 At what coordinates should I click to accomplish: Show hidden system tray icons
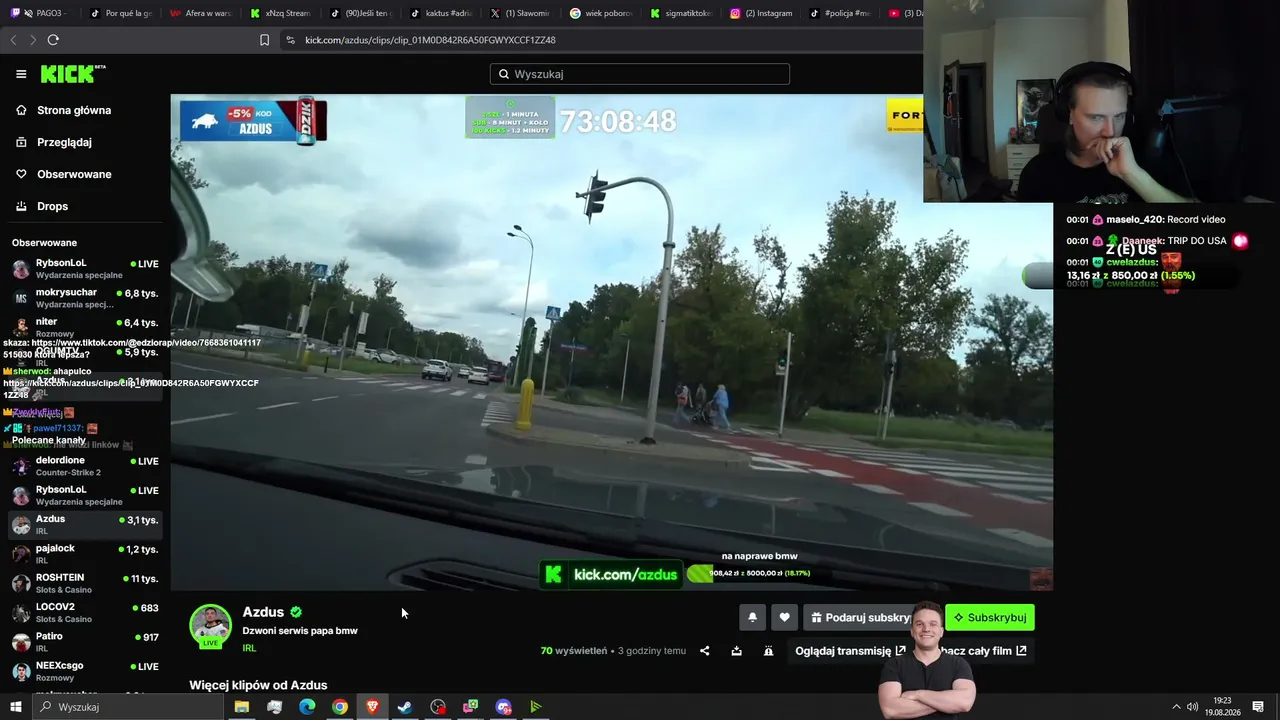click(1176, 707)
